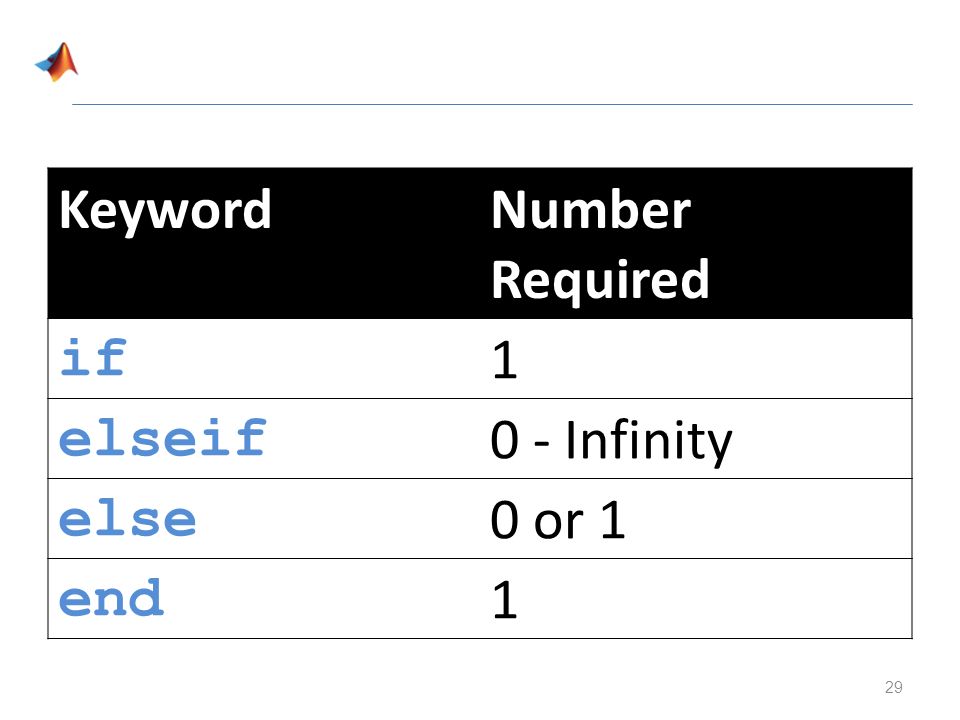
Task: Click slide number 29
Action: (x=893, y=687)
